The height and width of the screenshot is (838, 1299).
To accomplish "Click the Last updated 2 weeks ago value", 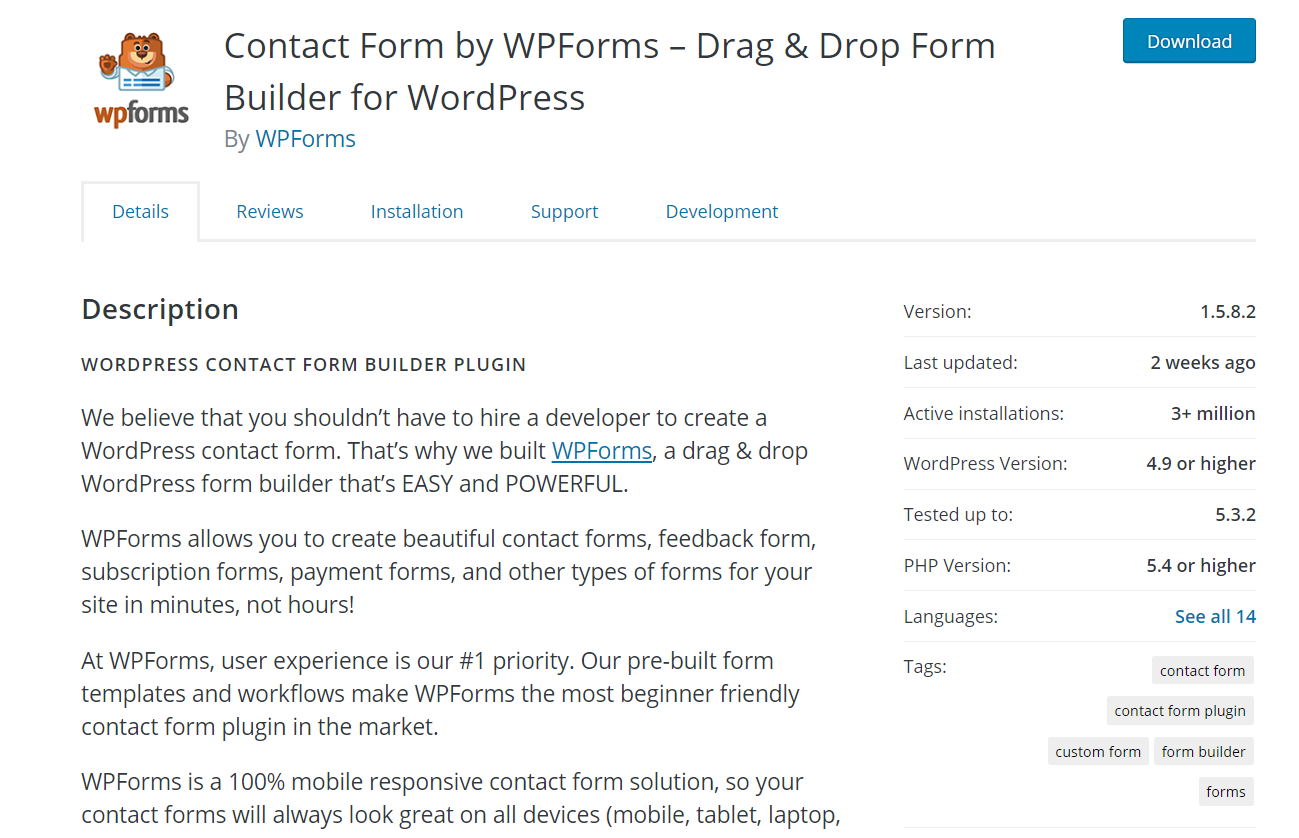I will click(1203, 362).
